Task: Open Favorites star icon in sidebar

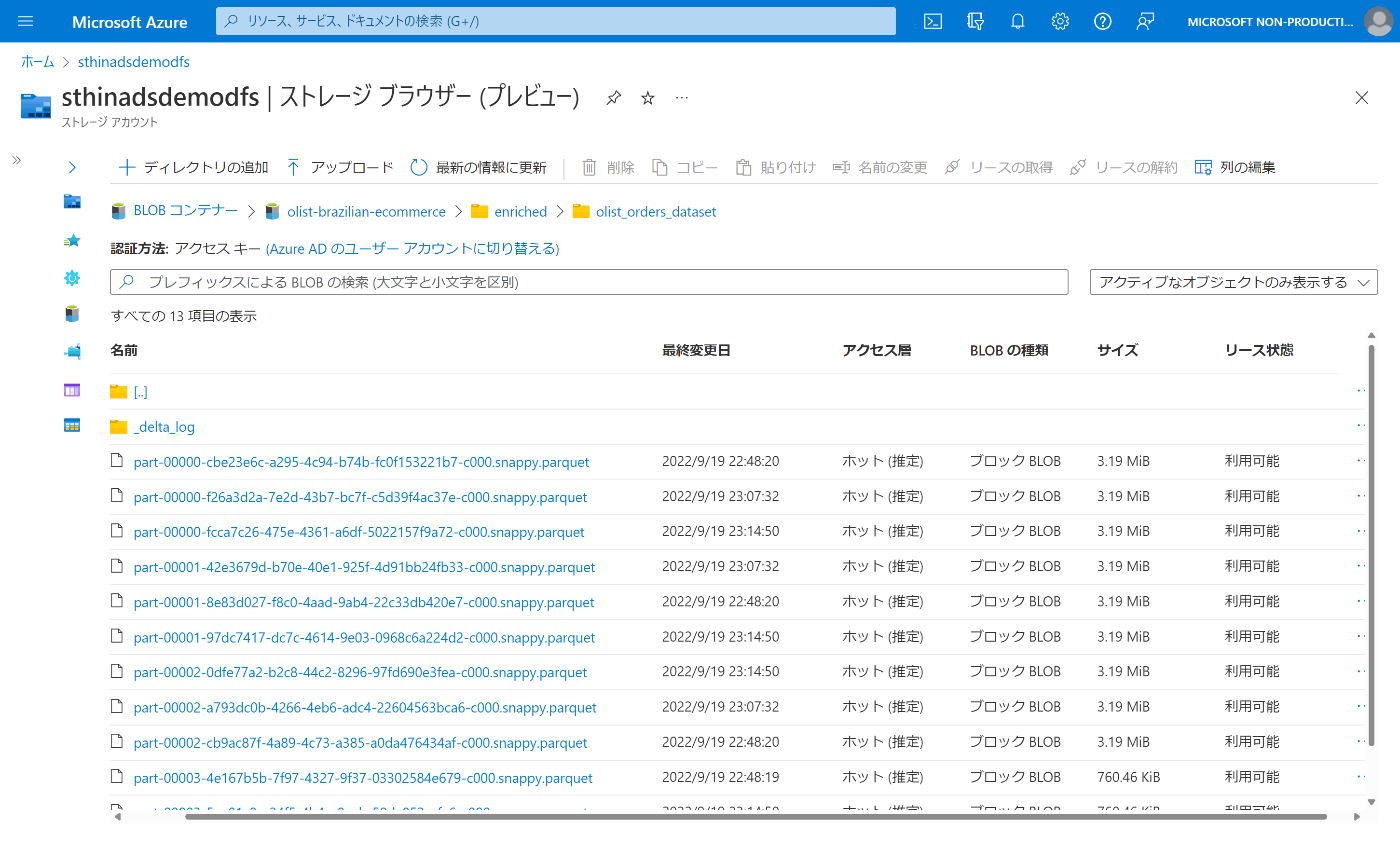Action: tap(72, 240)
